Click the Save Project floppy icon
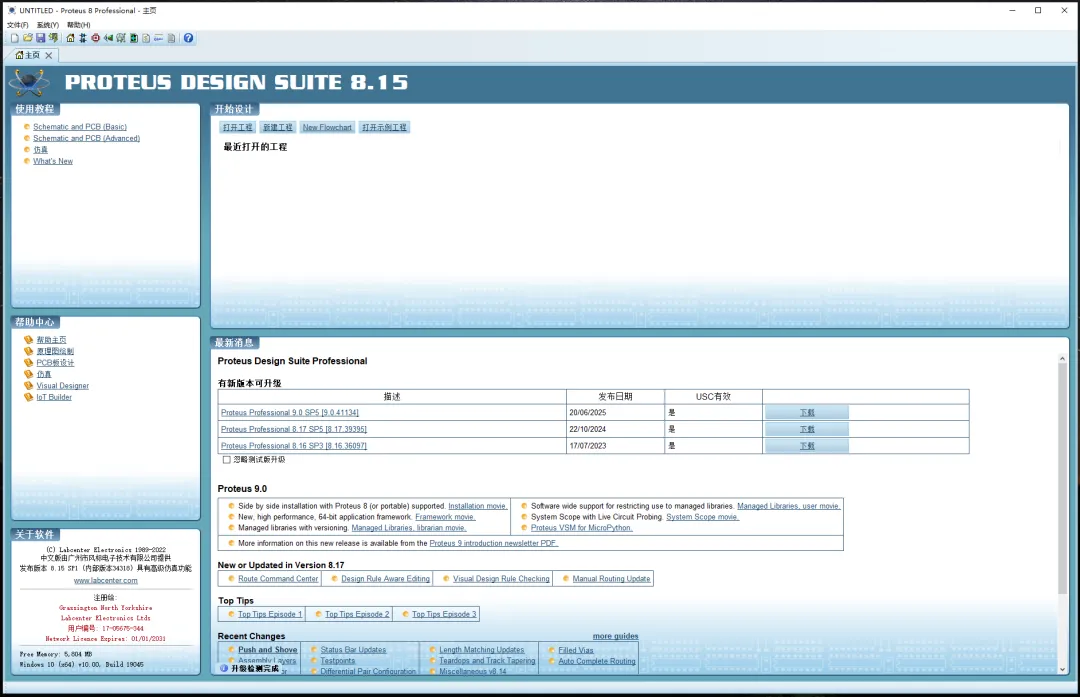Screen dimensions: 1080x697 click(x=41, y=39)
